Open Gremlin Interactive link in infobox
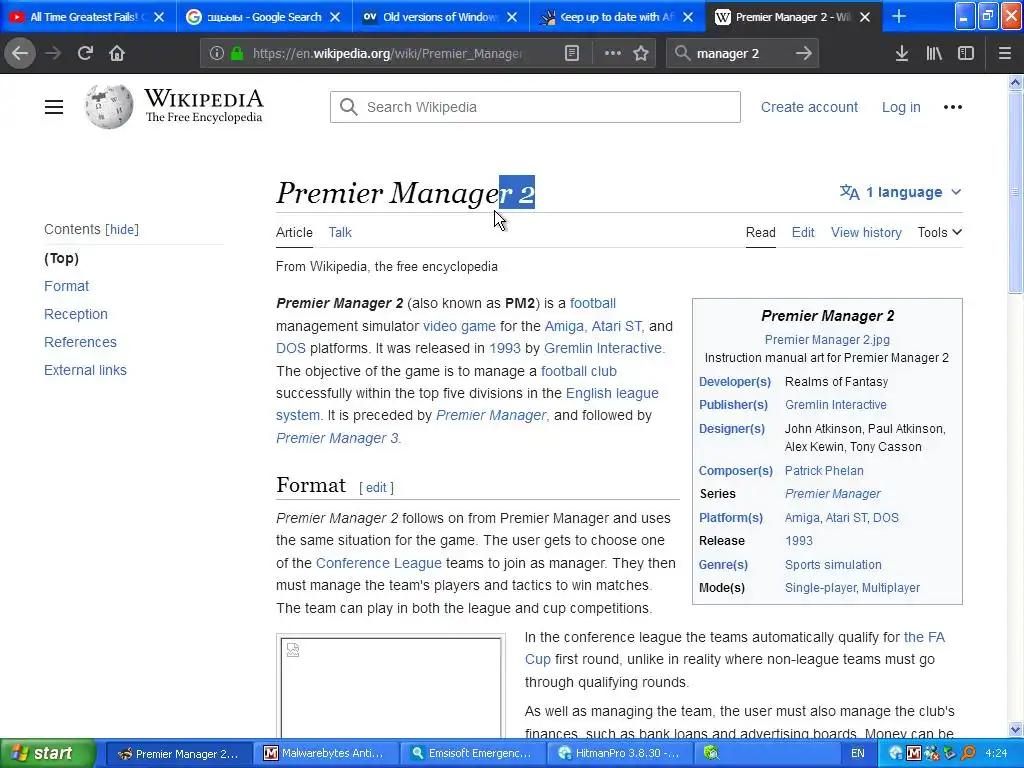This screenshot has height=768, width=1024. [835, 405]
